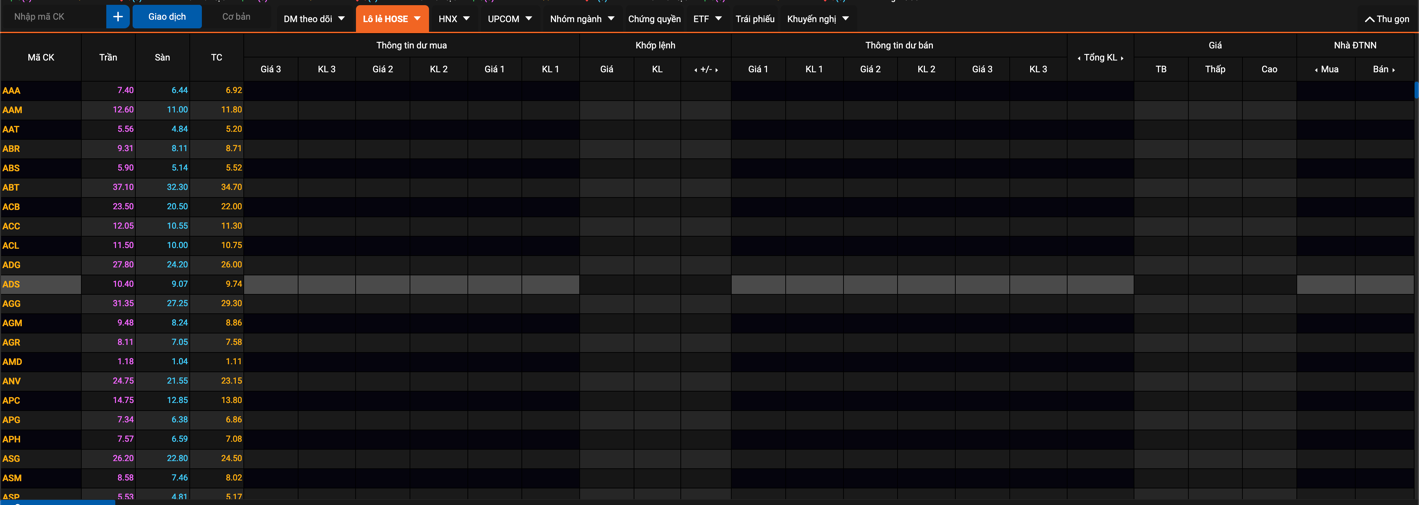1419x505 pixels.
Task: Click right arrow beside the +/- column header
Action: coord(717,70)
